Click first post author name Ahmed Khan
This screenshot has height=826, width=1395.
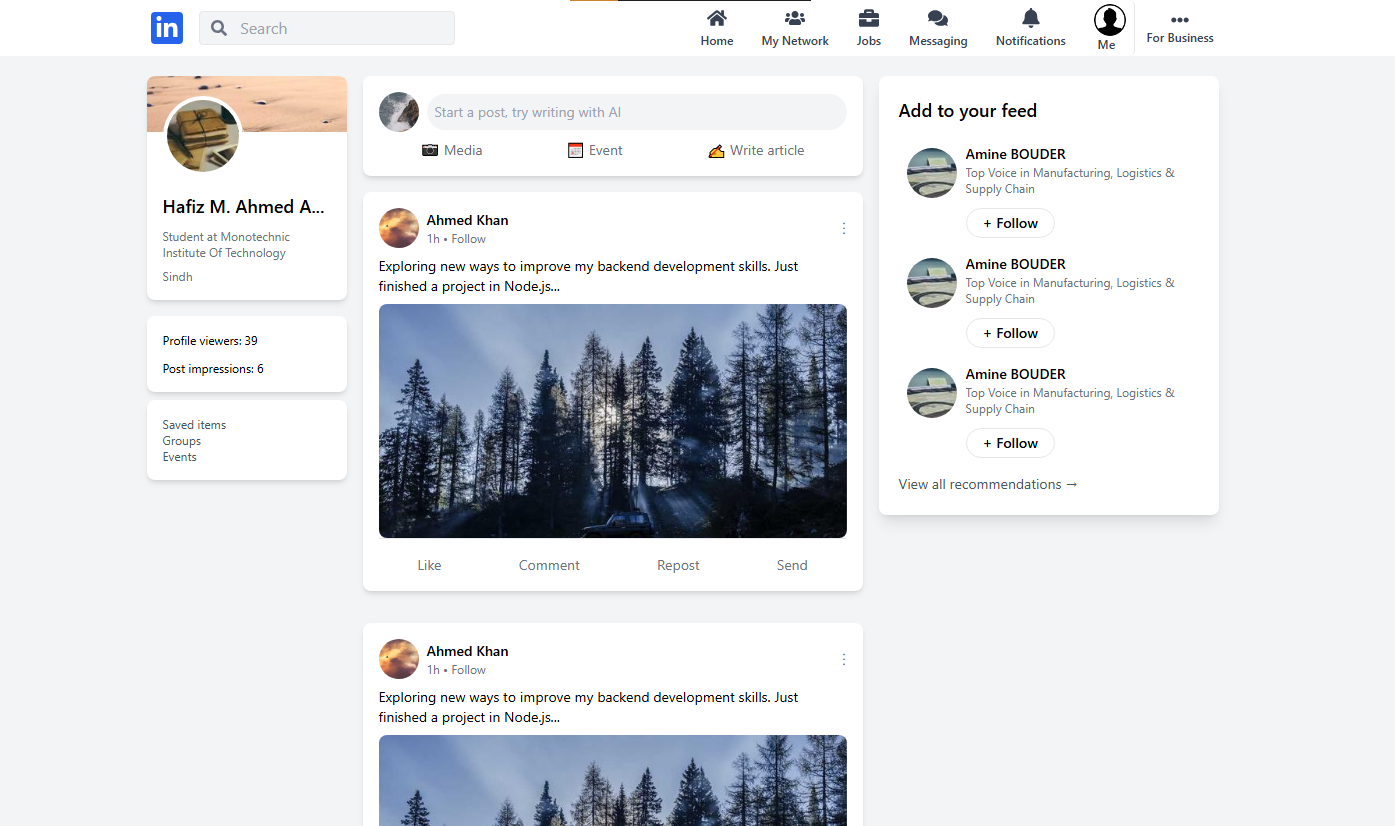click(467, 220)
